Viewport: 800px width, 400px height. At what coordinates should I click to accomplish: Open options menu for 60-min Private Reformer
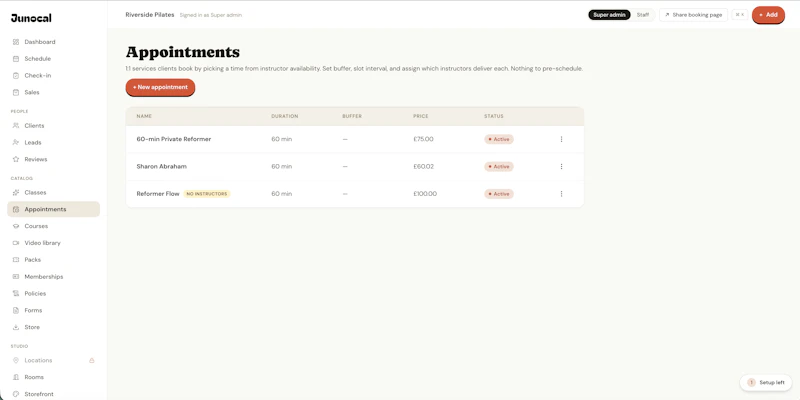pos(561,139)
